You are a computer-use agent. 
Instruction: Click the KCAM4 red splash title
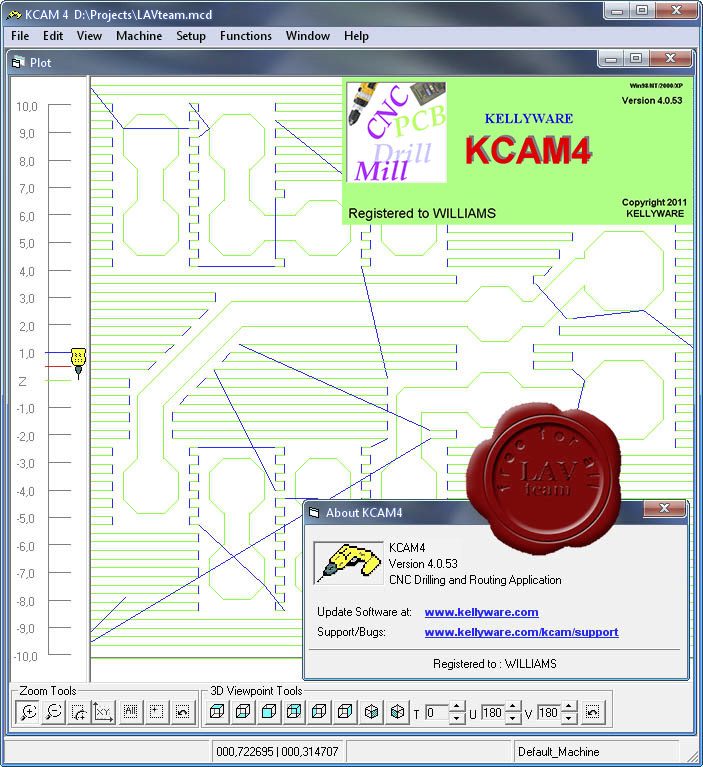click(x=528, y=150)
